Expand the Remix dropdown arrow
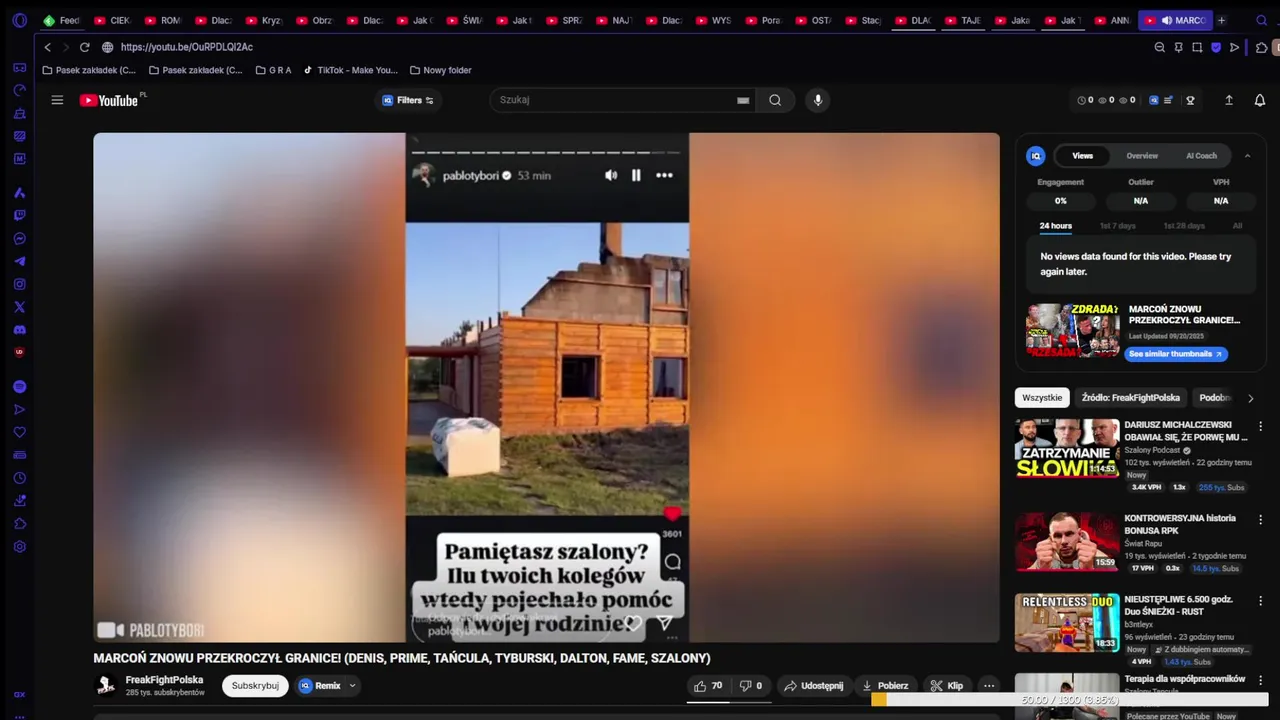 click(x=353, y=686)
